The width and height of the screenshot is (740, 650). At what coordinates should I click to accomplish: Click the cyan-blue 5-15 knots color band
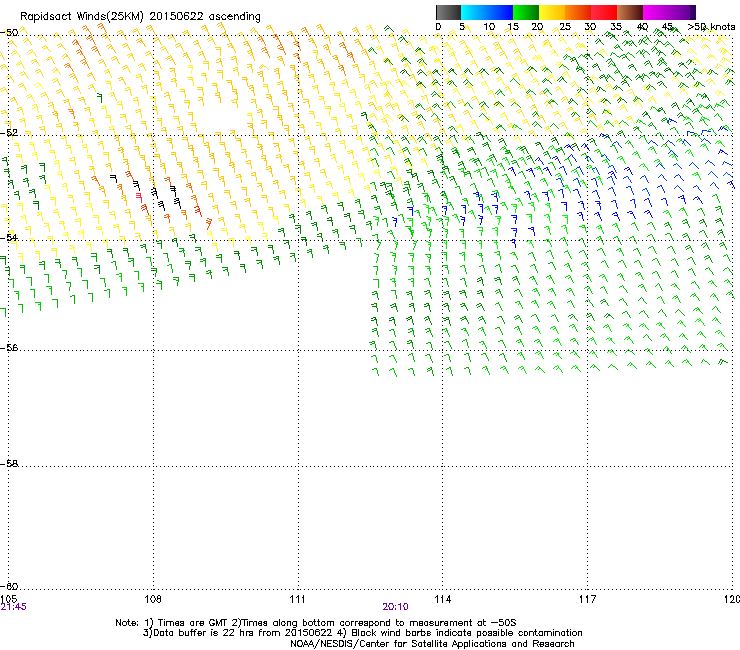click(487, 12)
